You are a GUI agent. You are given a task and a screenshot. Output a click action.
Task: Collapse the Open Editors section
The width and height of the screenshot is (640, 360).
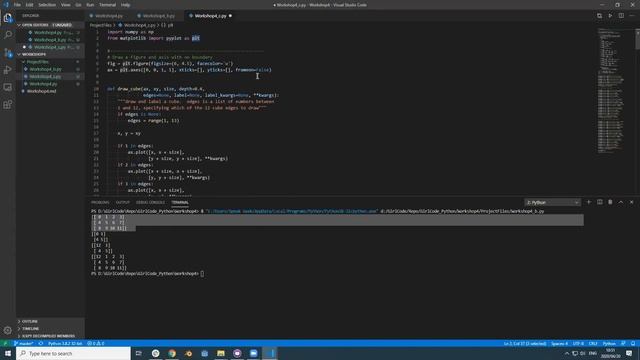tap(50, 25)
